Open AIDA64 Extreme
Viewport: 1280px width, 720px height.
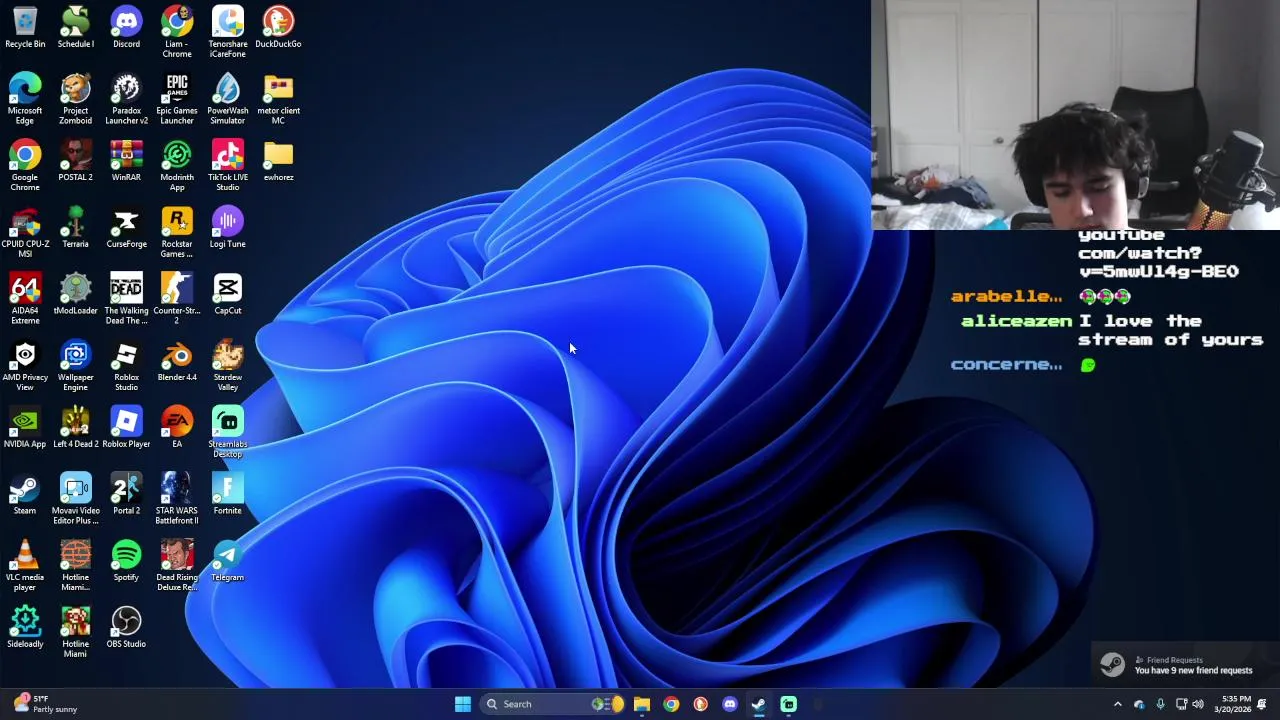point(25,300)
